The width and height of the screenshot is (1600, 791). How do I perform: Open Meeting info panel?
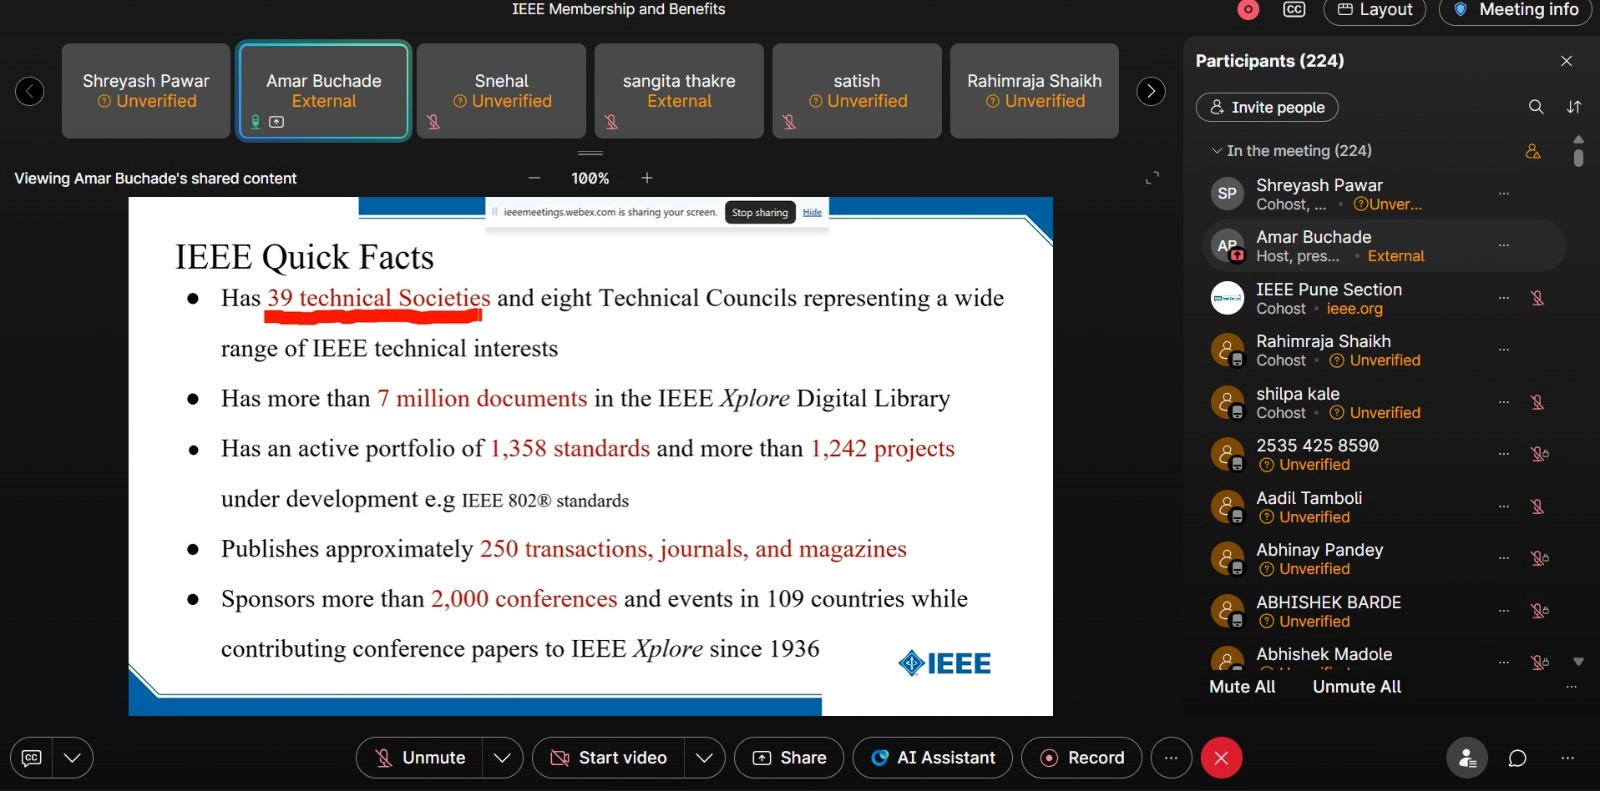tap(1516, 10)
